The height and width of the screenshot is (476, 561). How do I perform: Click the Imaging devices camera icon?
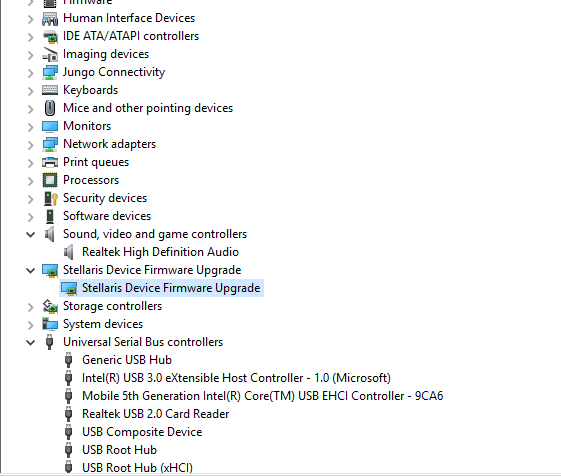click(x=50, y=54)
